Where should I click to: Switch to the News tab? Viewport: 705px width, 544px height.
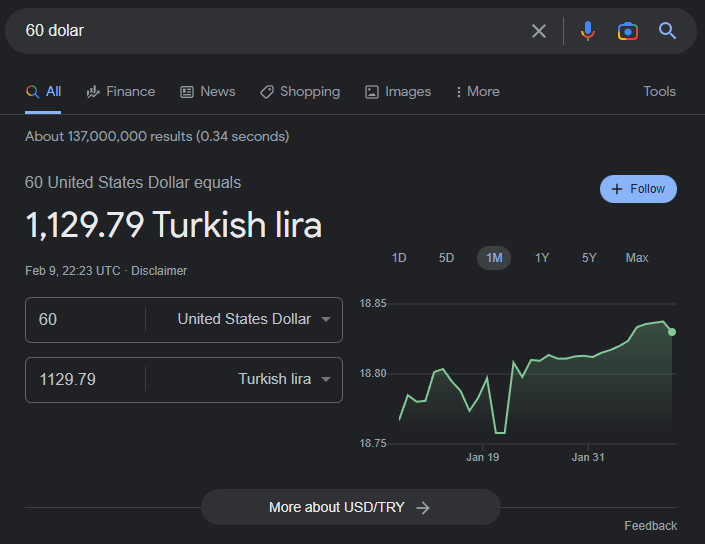tap(208, 92)
